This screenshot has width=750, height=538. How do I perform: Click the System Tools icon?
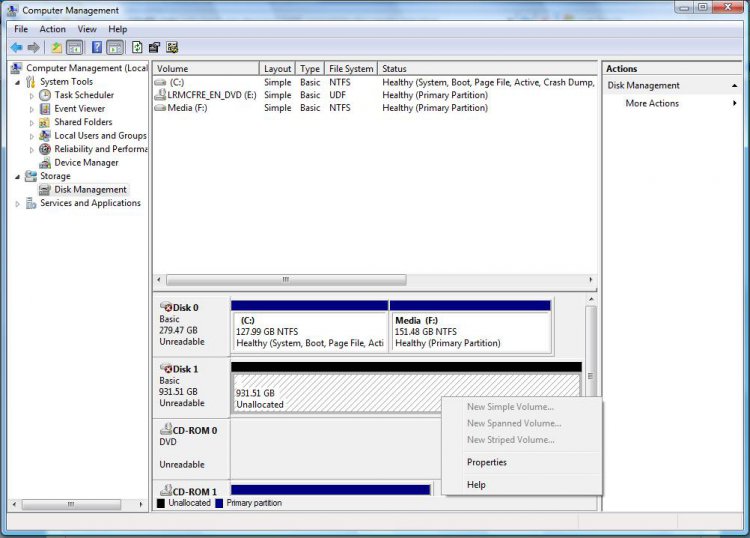(x=31, y=82)
